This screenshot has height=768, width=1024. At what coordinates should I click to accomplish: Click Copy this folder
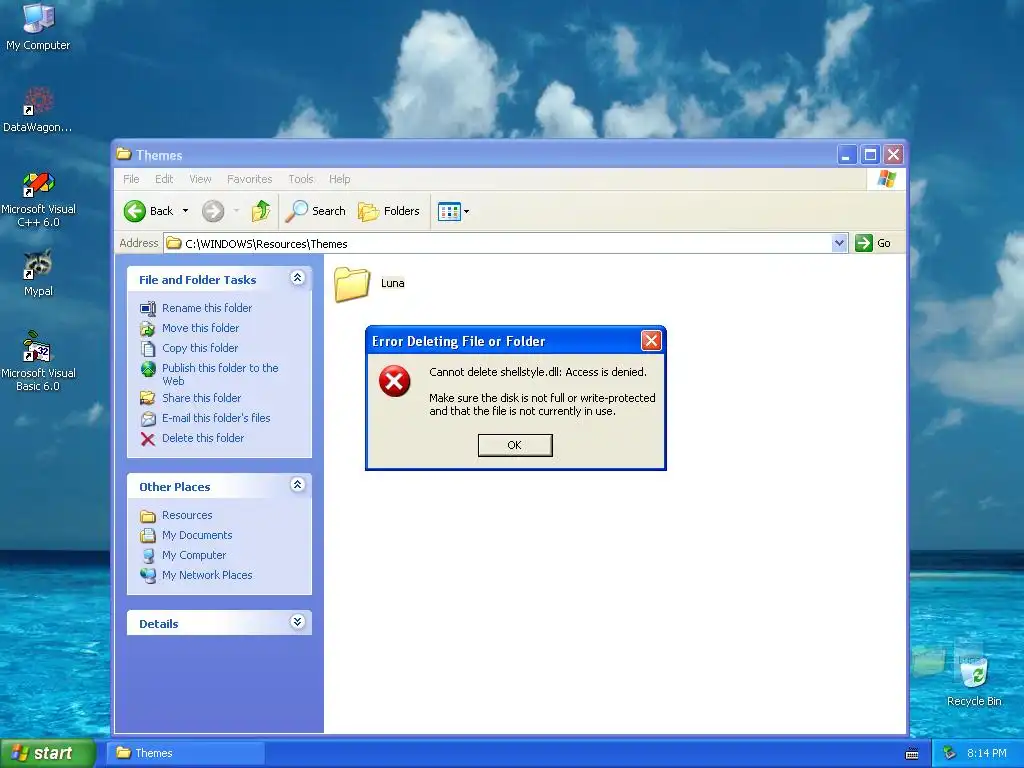click(x=200, y=348)
